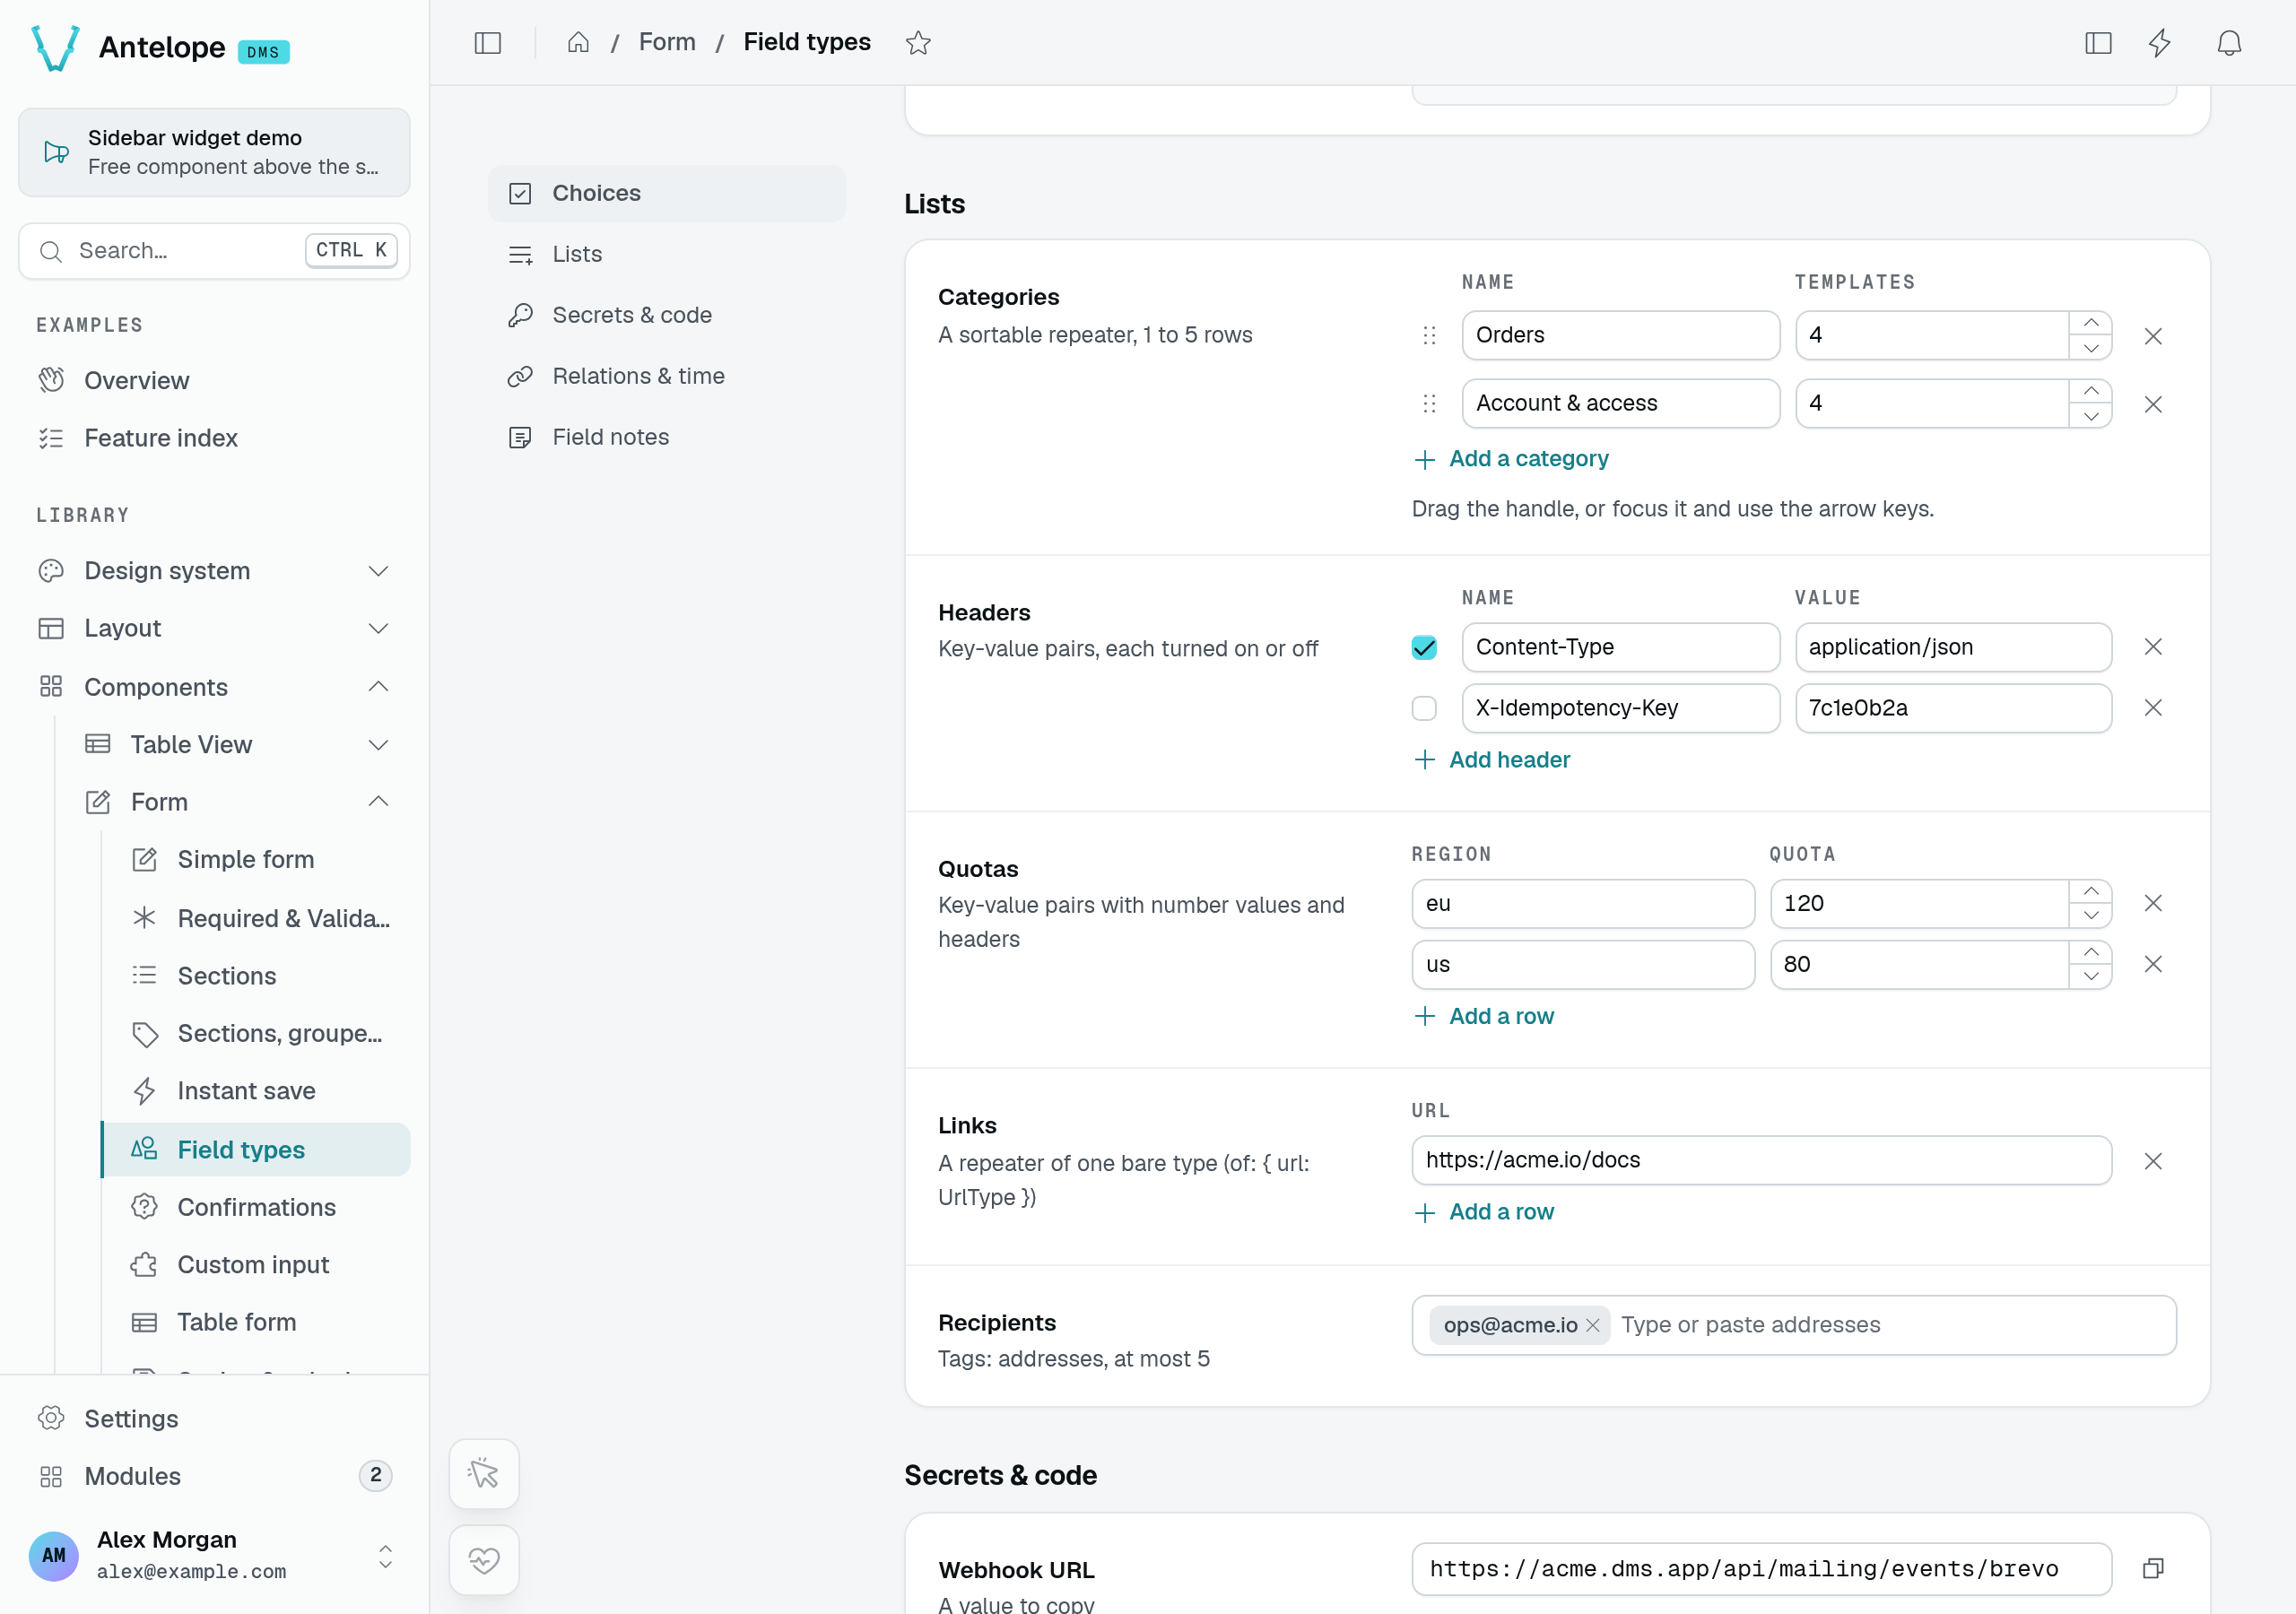Focus the sidebar Search field

214,250
